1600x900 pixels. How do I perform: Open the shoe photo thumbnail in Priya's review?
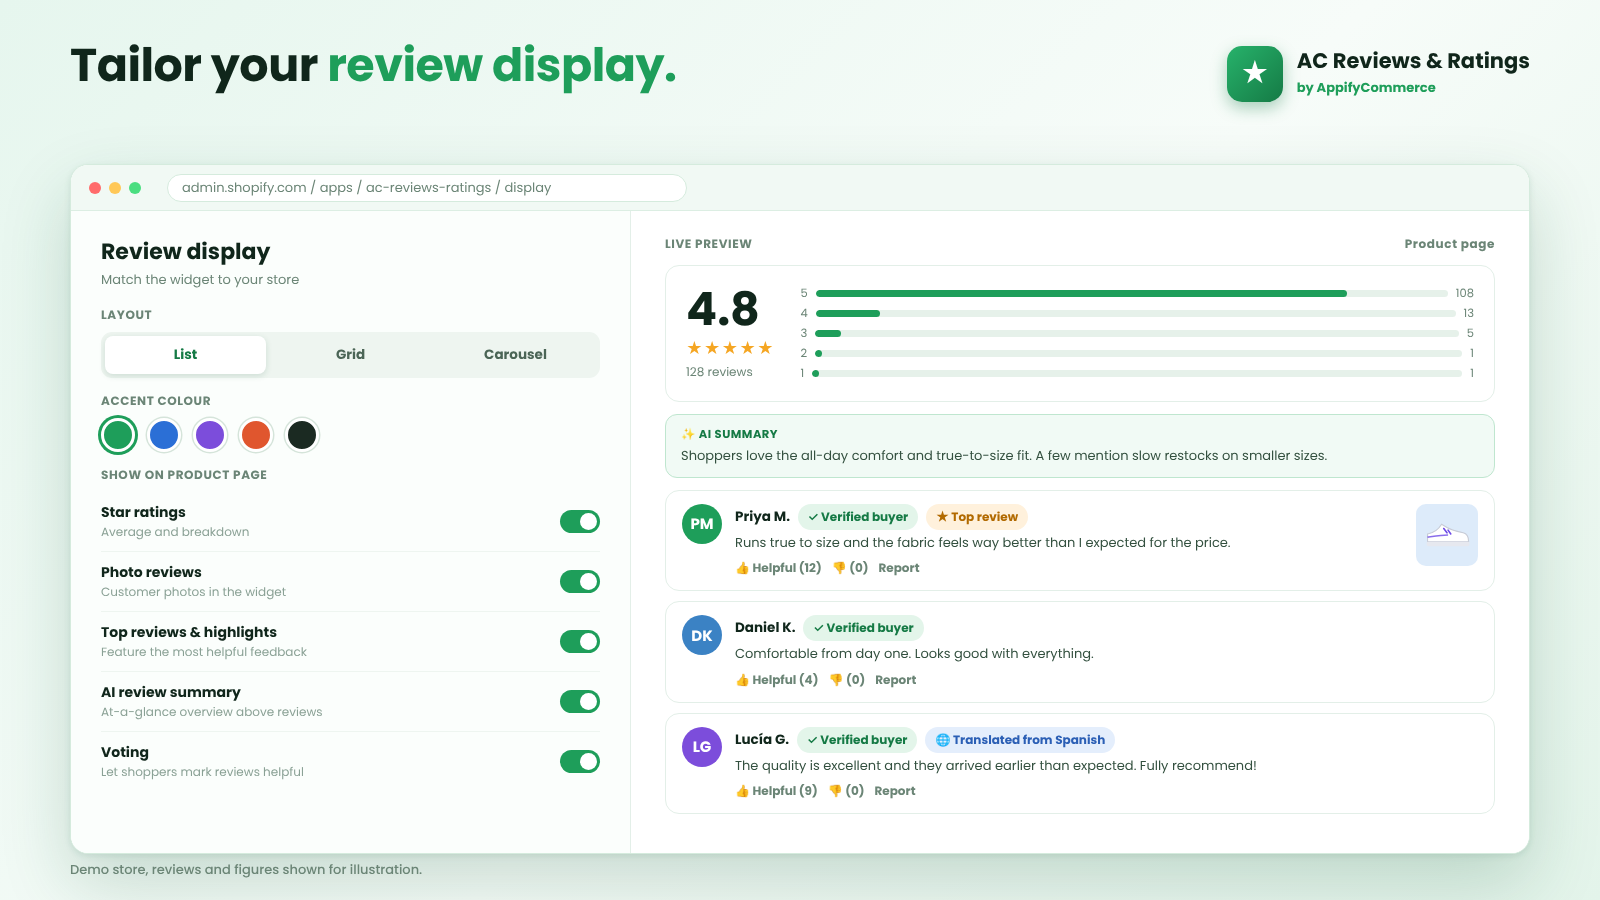click(1447, 535)
